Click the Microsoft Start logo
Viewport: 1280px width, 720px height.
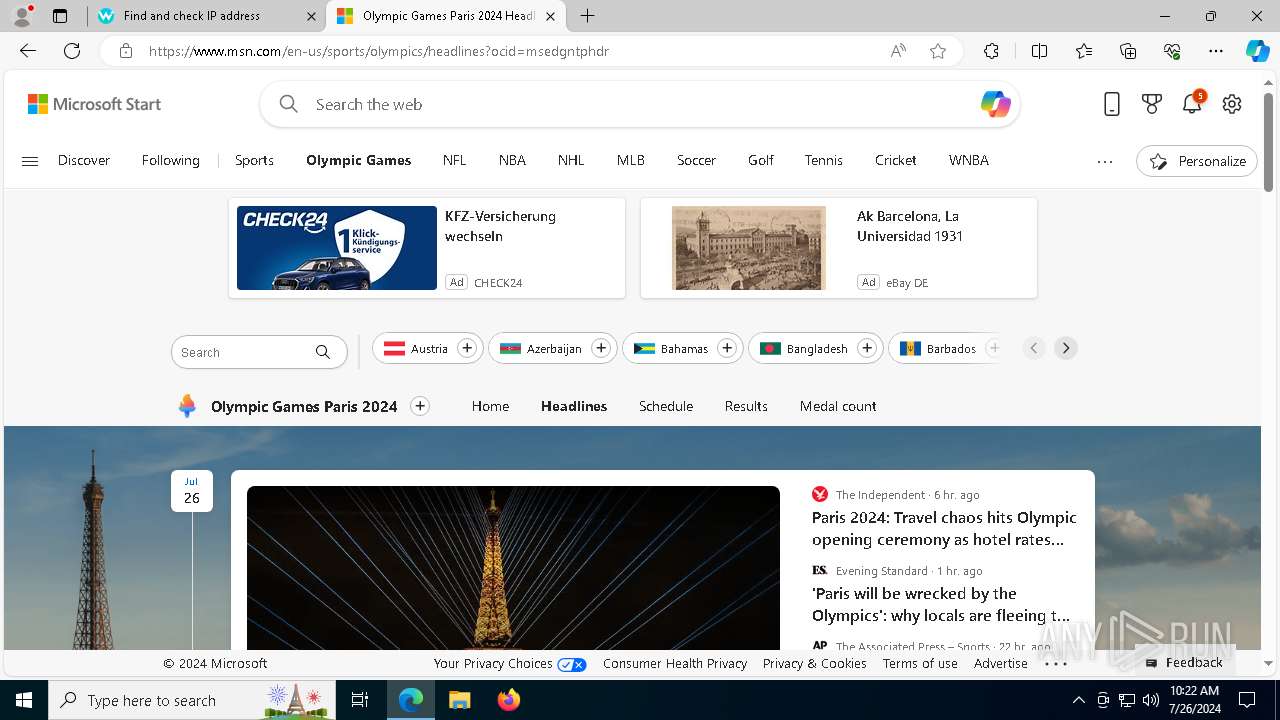94,104
